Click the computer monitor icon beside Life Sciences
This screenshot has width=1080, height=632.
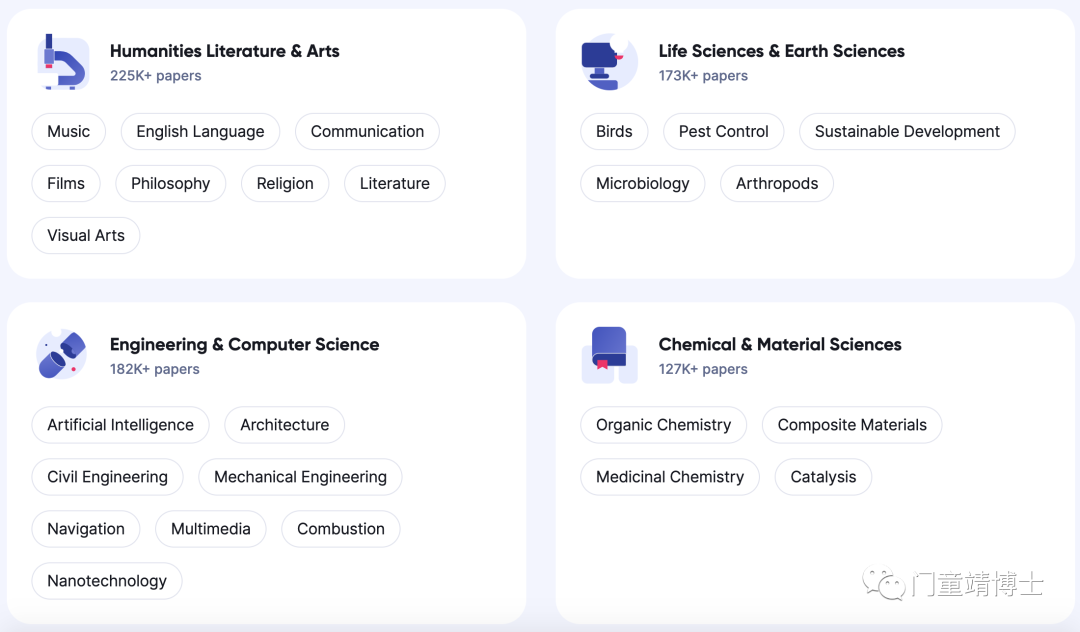[610, 62]
